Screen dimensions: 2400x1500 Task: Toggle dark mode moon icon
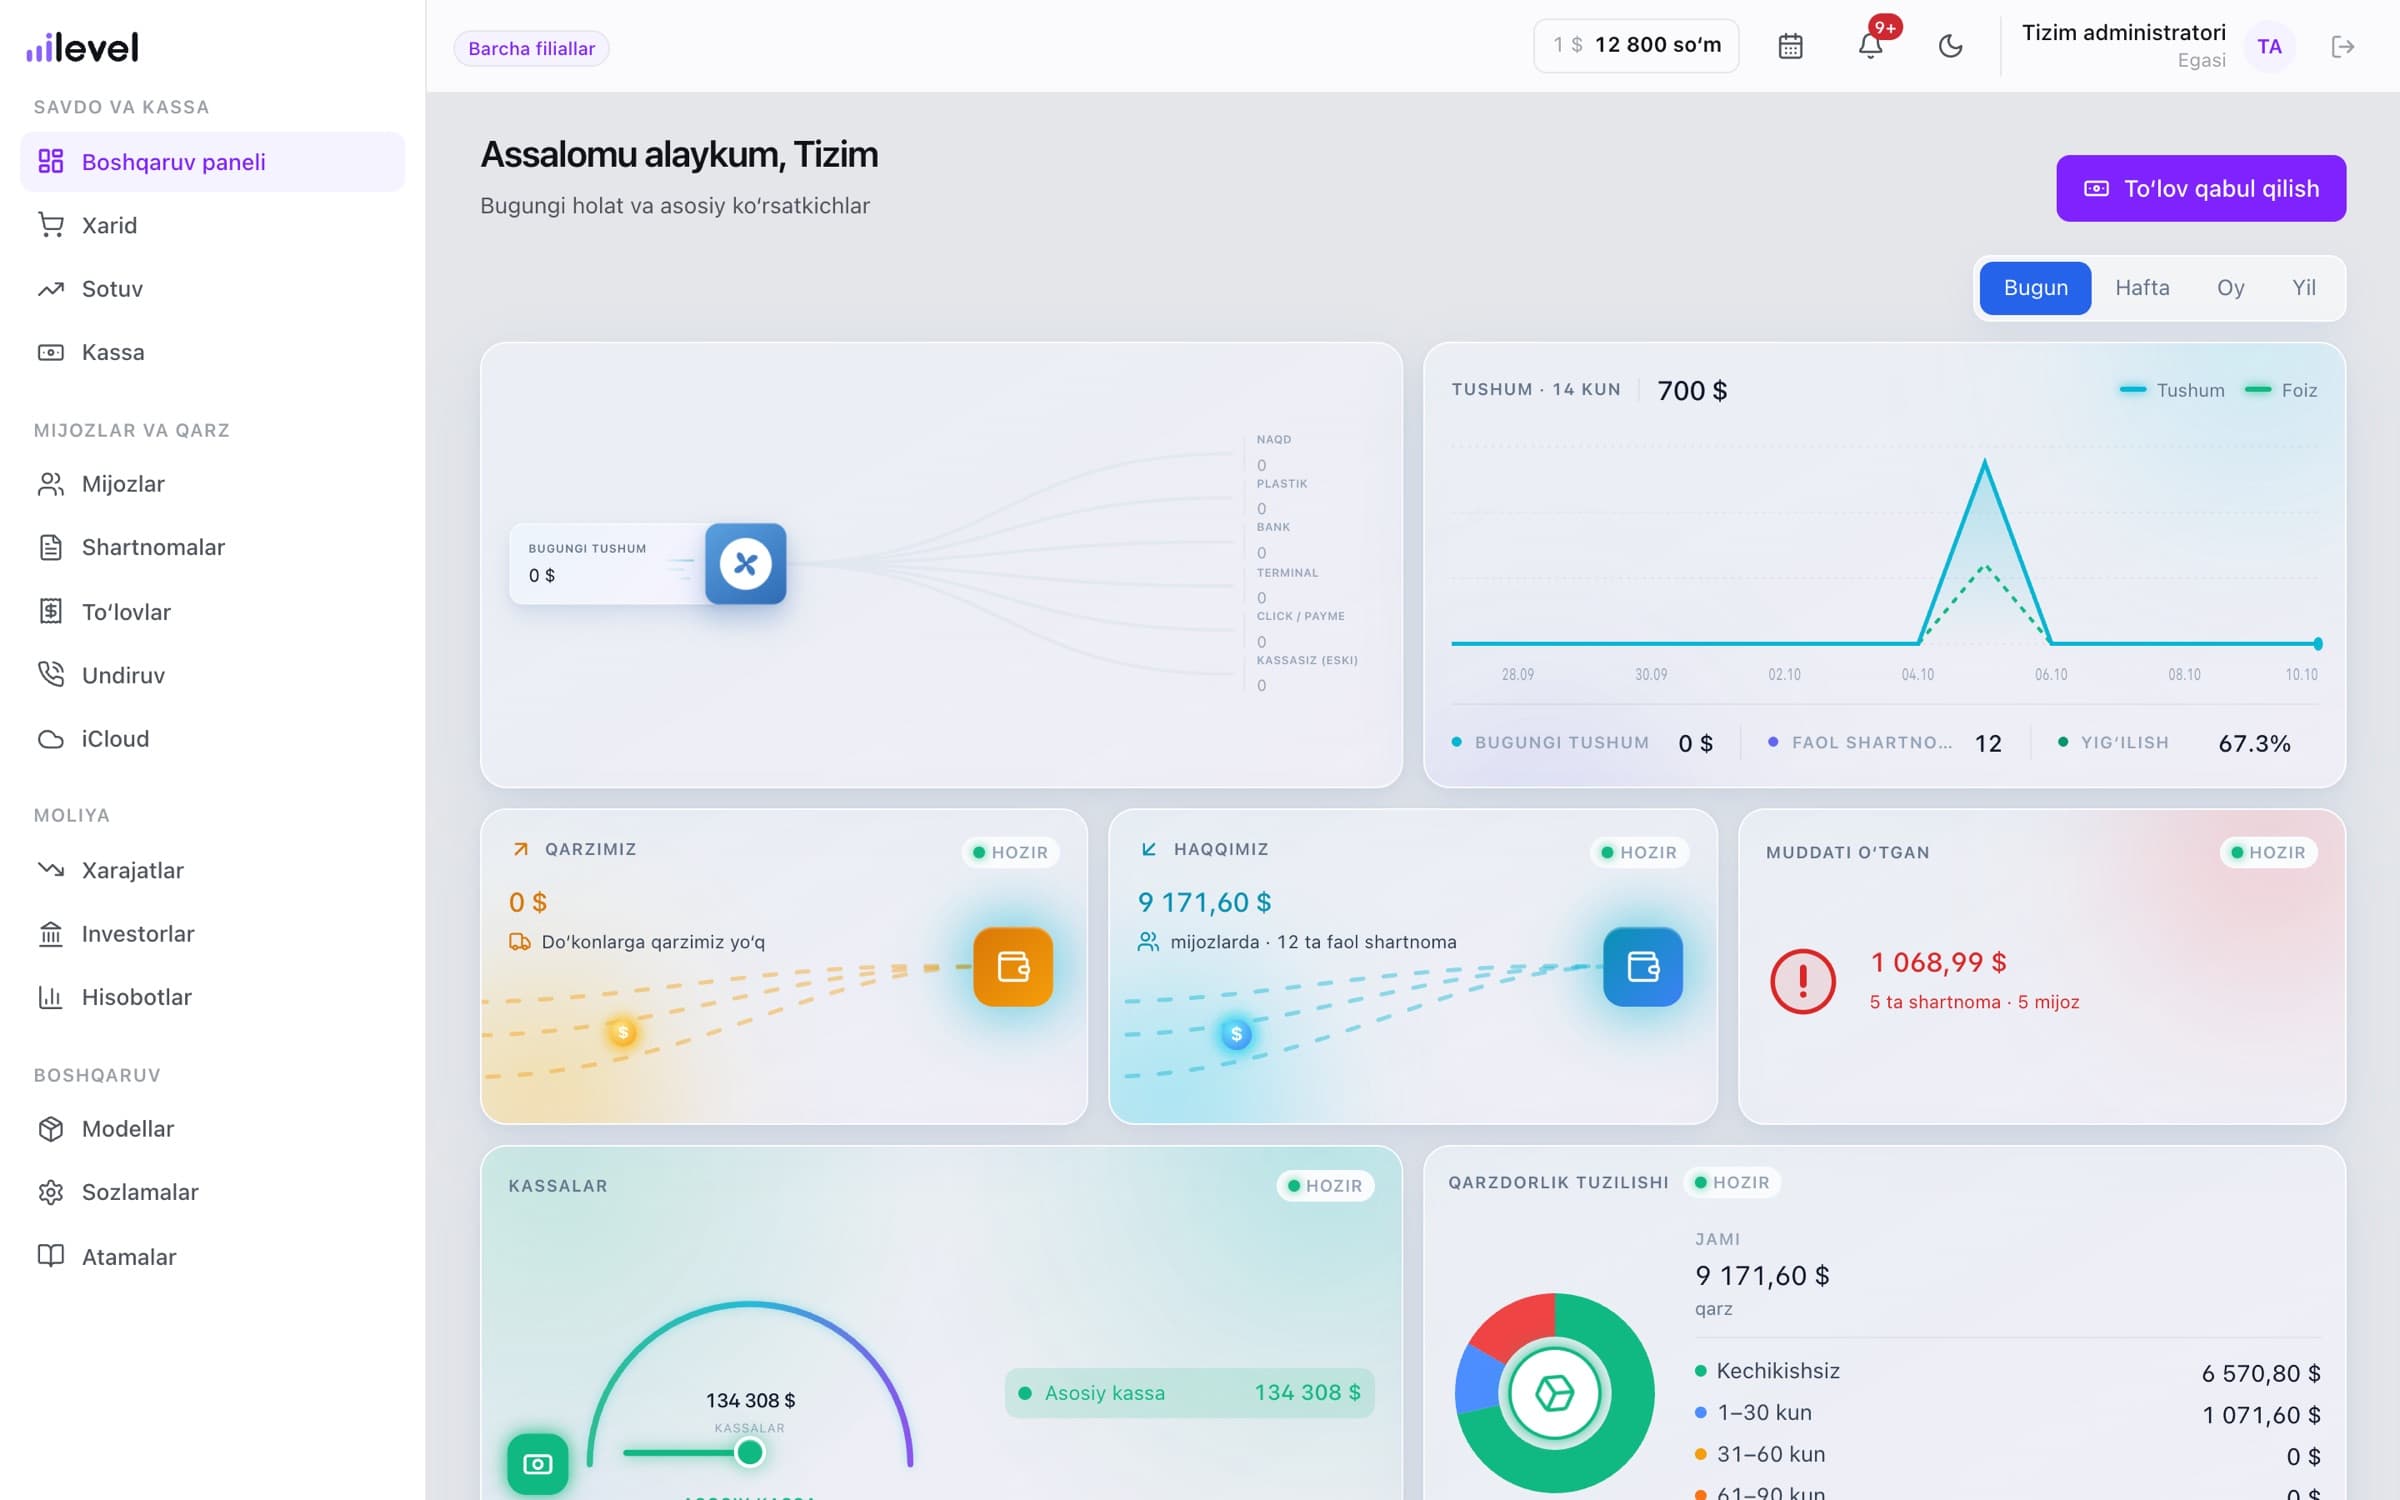coord(1950,46)
